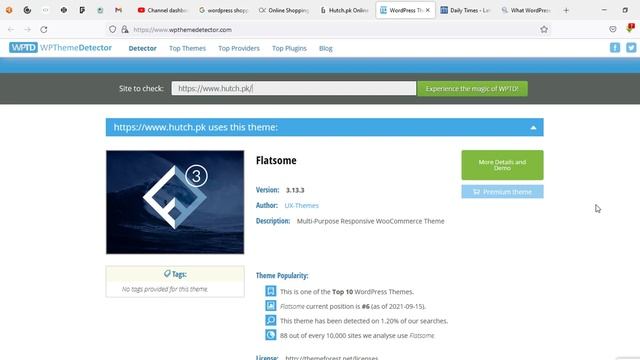Switch to the wordpress shopping Google tab
The image size is (640, 360).
point(223,10)
